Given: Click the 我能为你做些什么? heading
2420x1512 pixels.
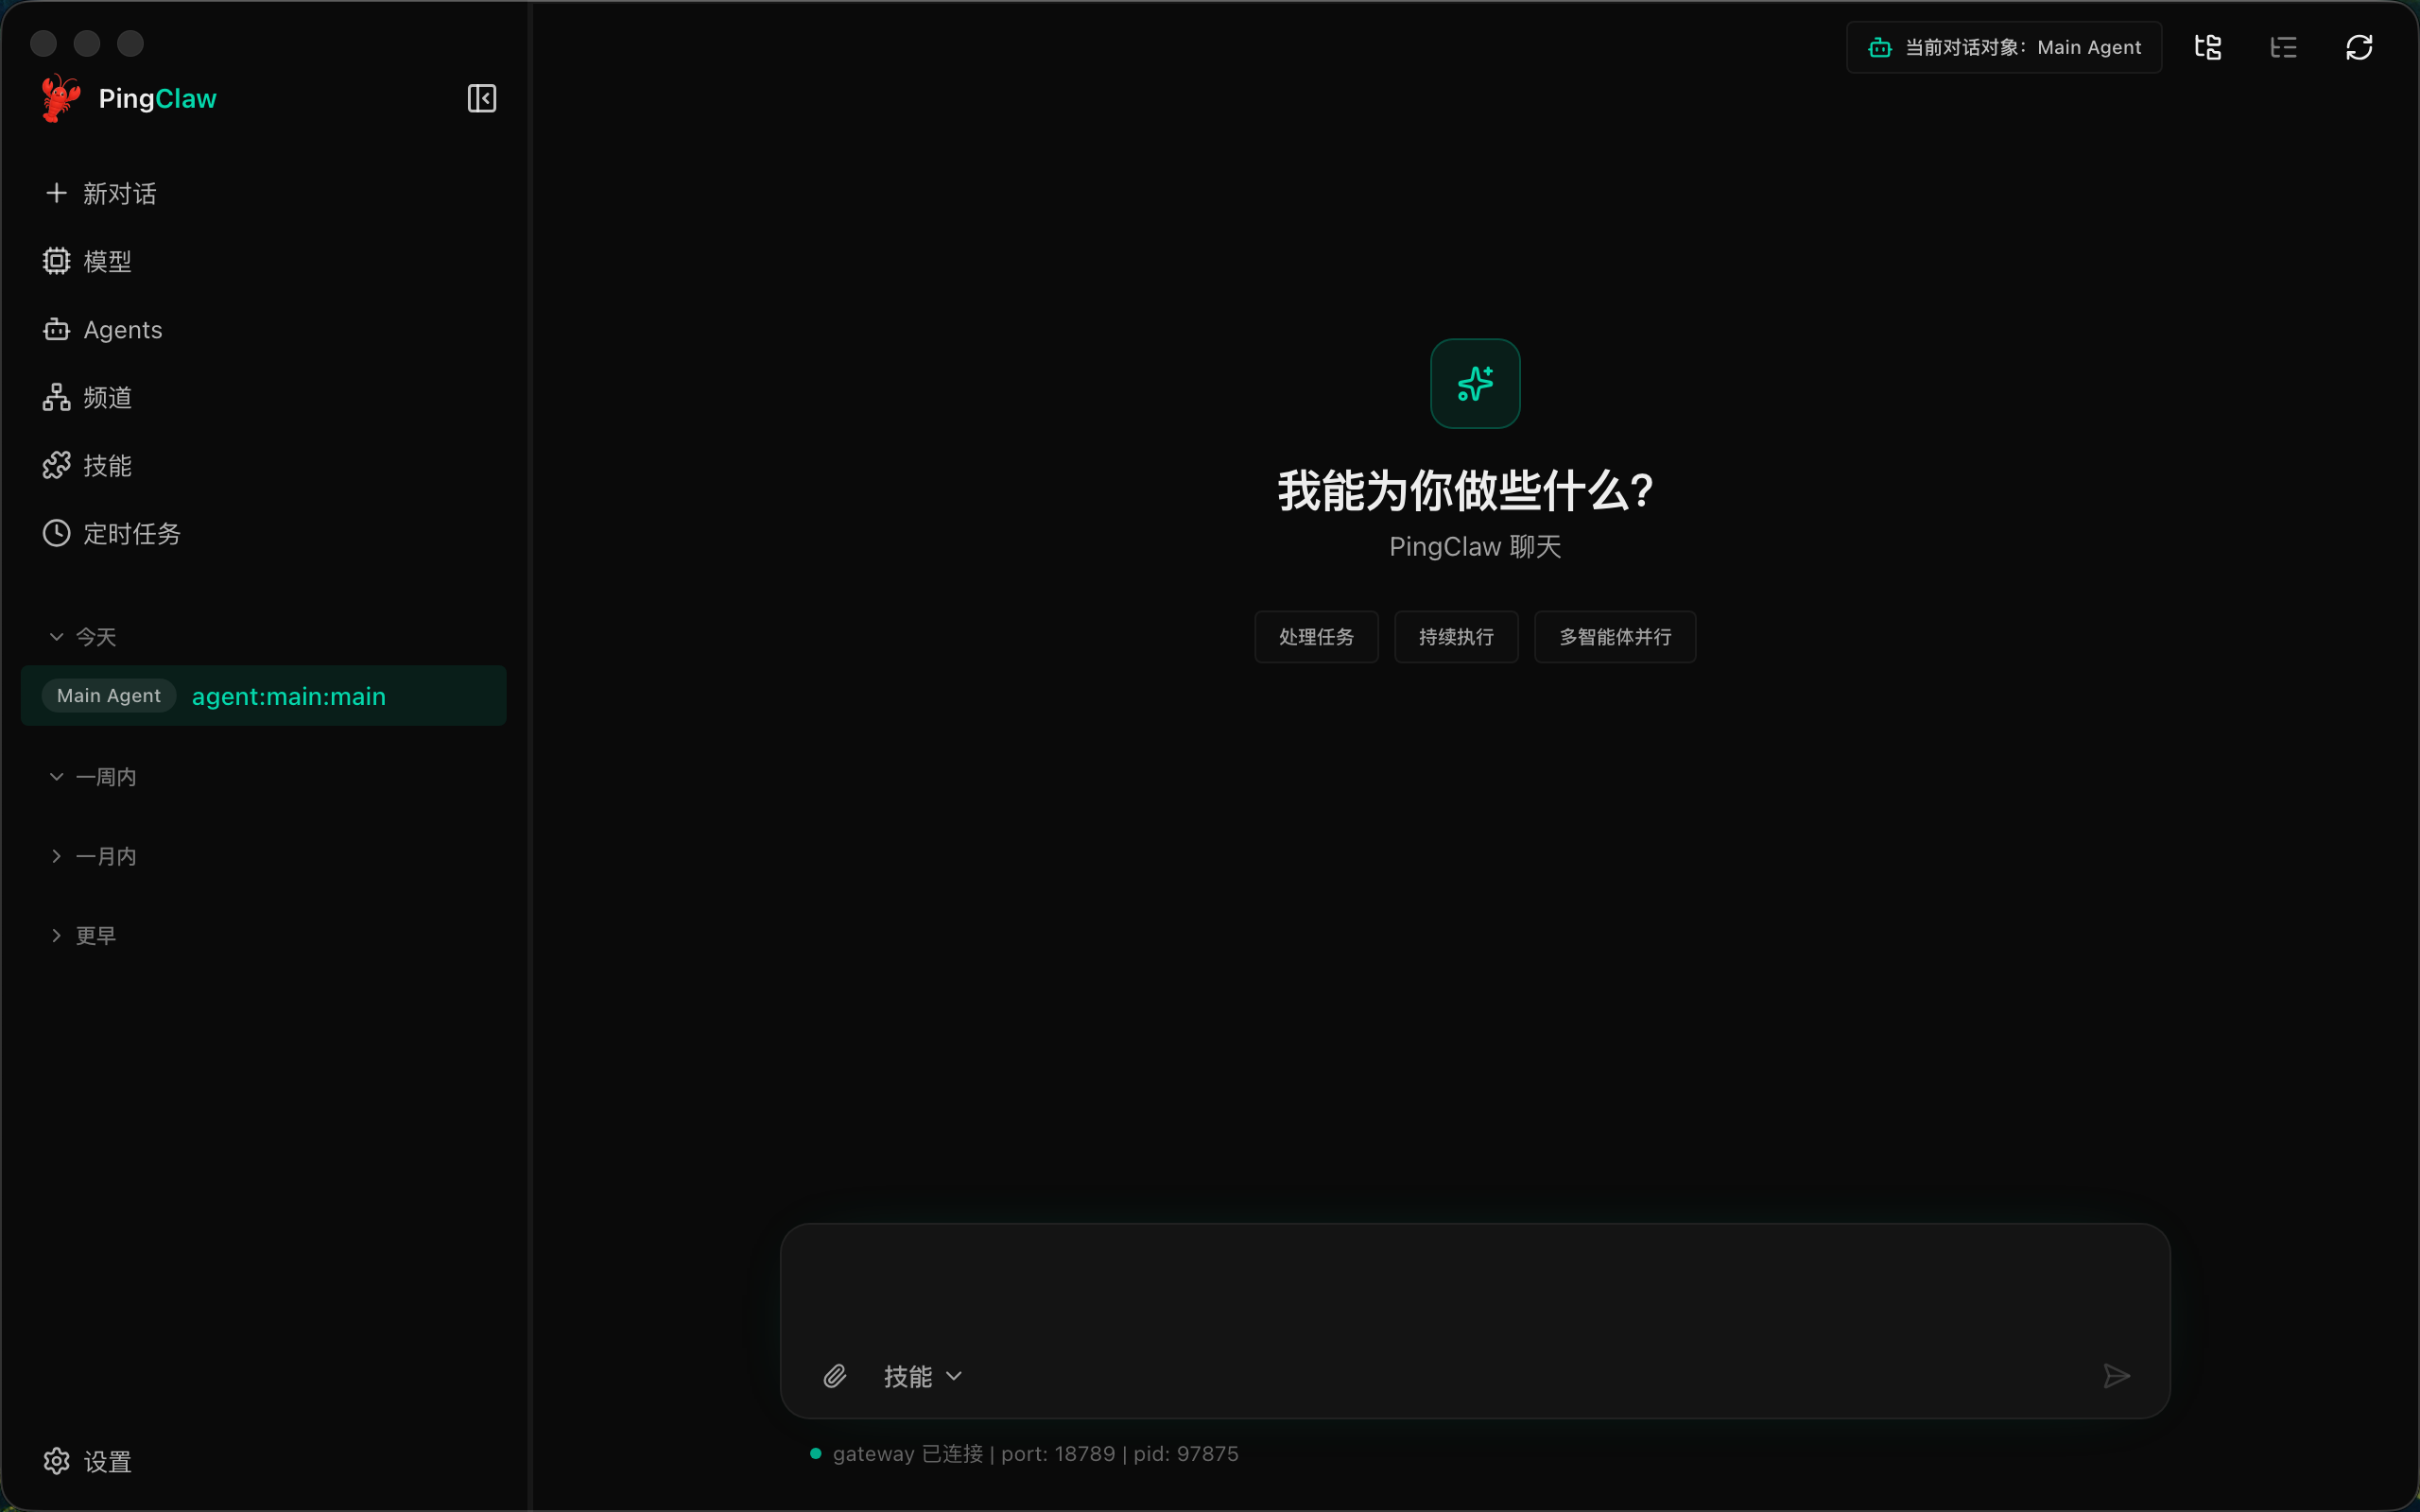Looking at the screenshot, I should [x=1465, y=491].
